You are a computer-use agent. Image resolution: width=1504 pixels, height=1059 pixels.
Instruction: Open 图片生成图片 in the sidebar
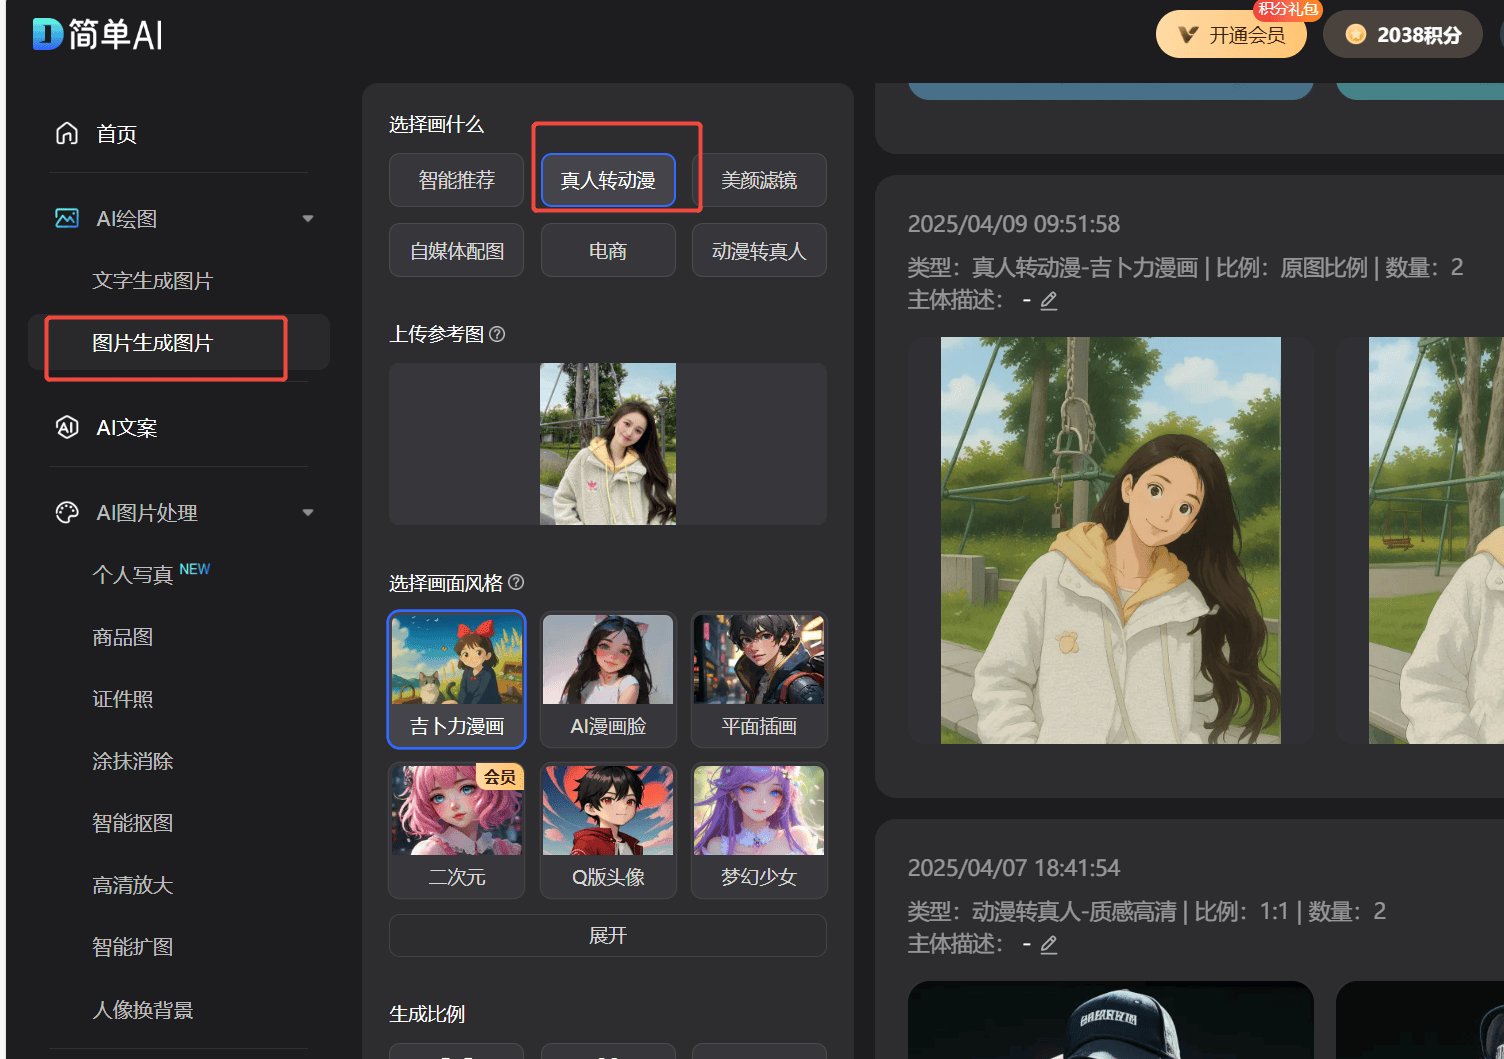point(153,343)
